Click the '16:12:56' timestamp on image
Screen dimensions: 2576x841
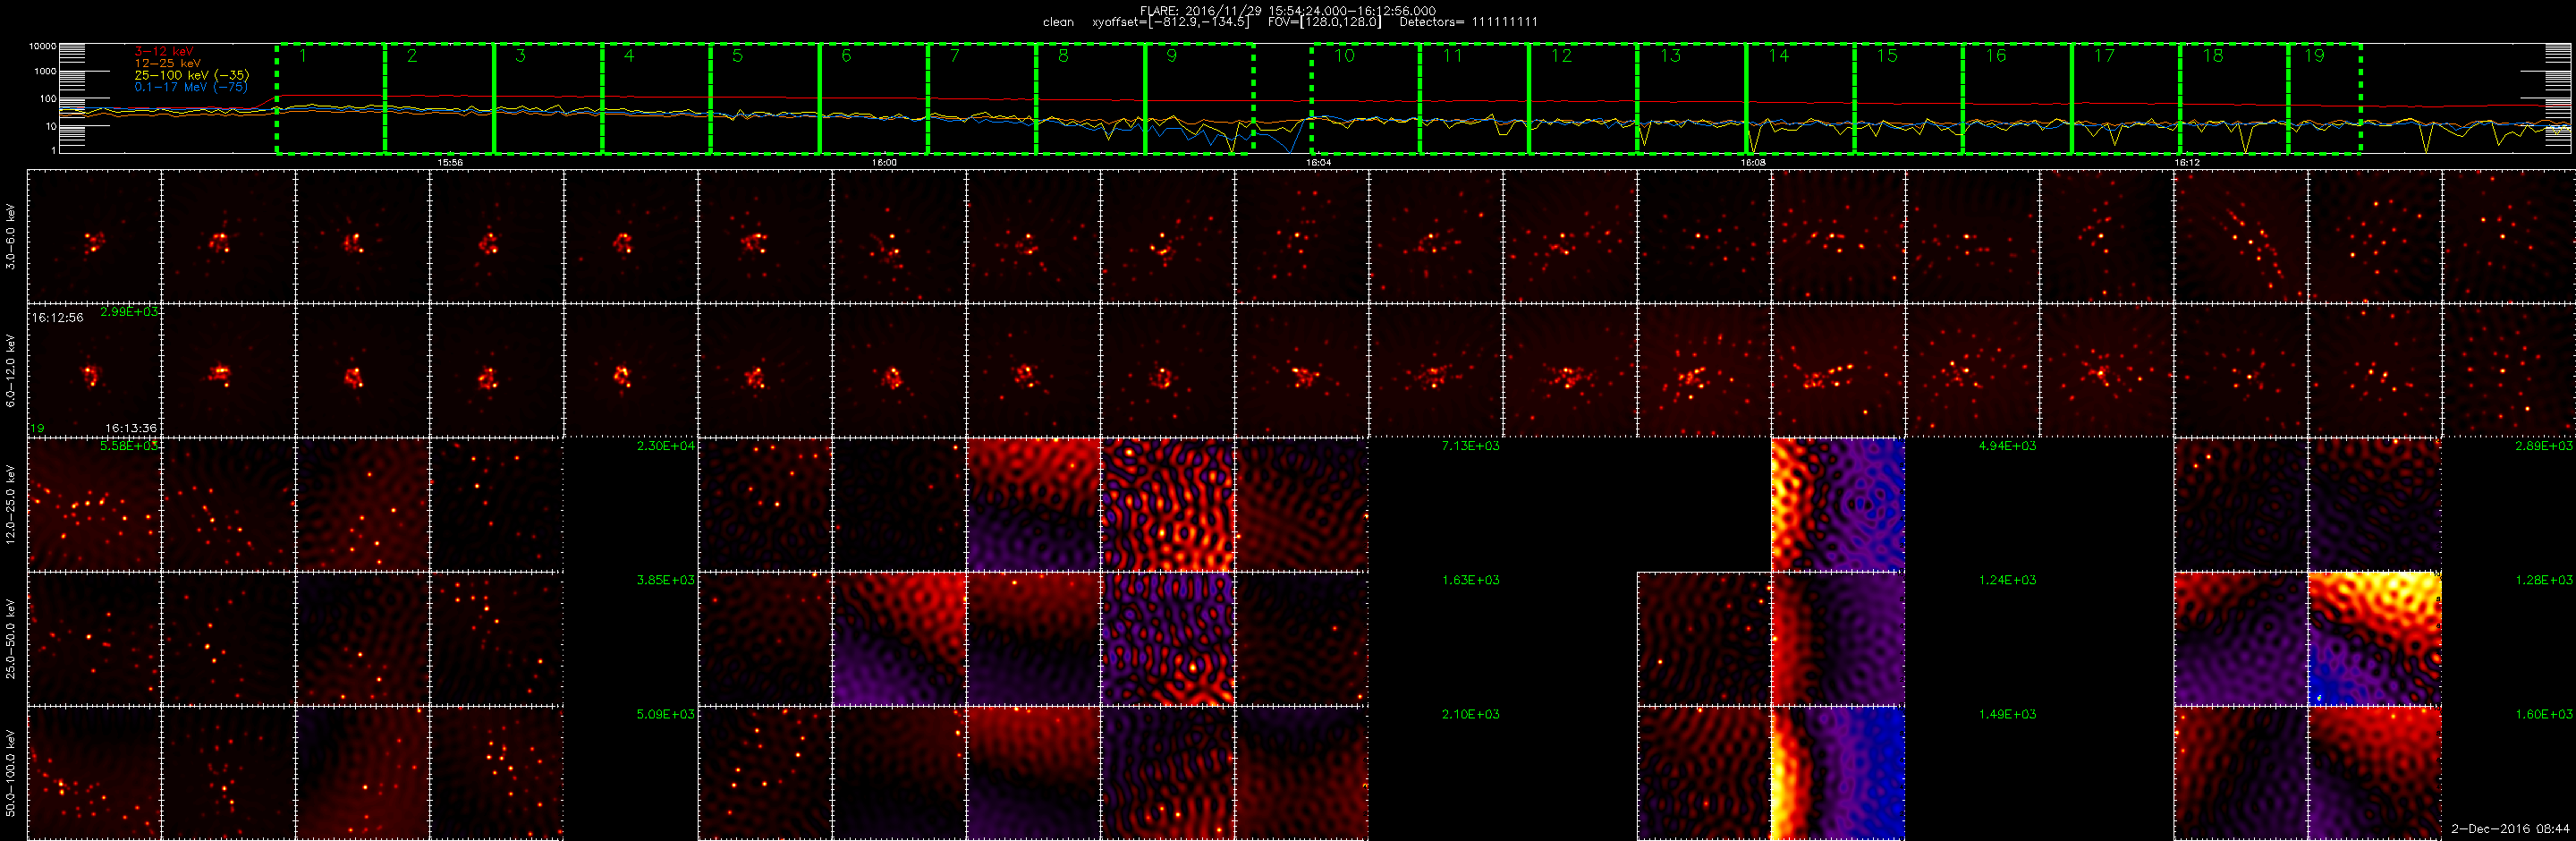[x=58, y=318]
